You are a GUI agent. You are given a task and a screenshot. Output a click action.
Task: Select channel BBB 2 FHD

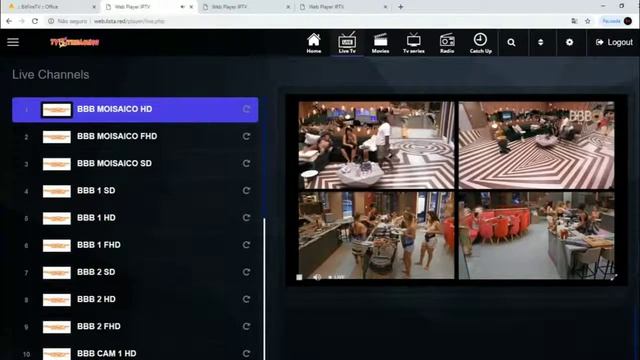click(135, 327)
